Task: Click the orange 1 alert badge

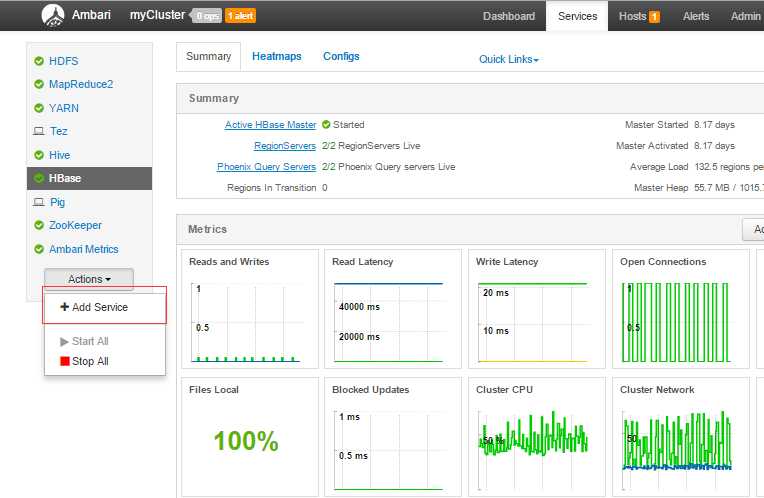Action: 240,16
